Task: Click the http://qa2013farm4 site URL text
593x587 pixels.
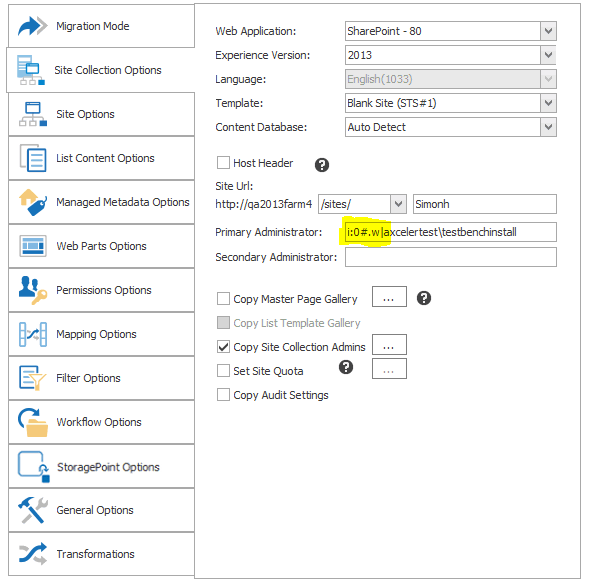Action: pos(264,204)
